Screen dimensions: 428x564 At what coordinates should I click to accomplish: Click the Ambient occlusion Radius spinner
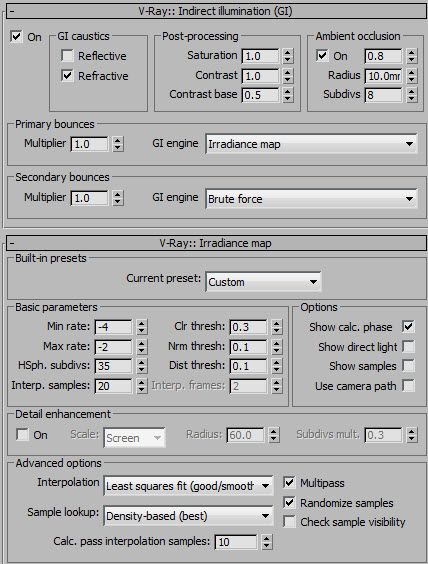click(x=412, y=76)
